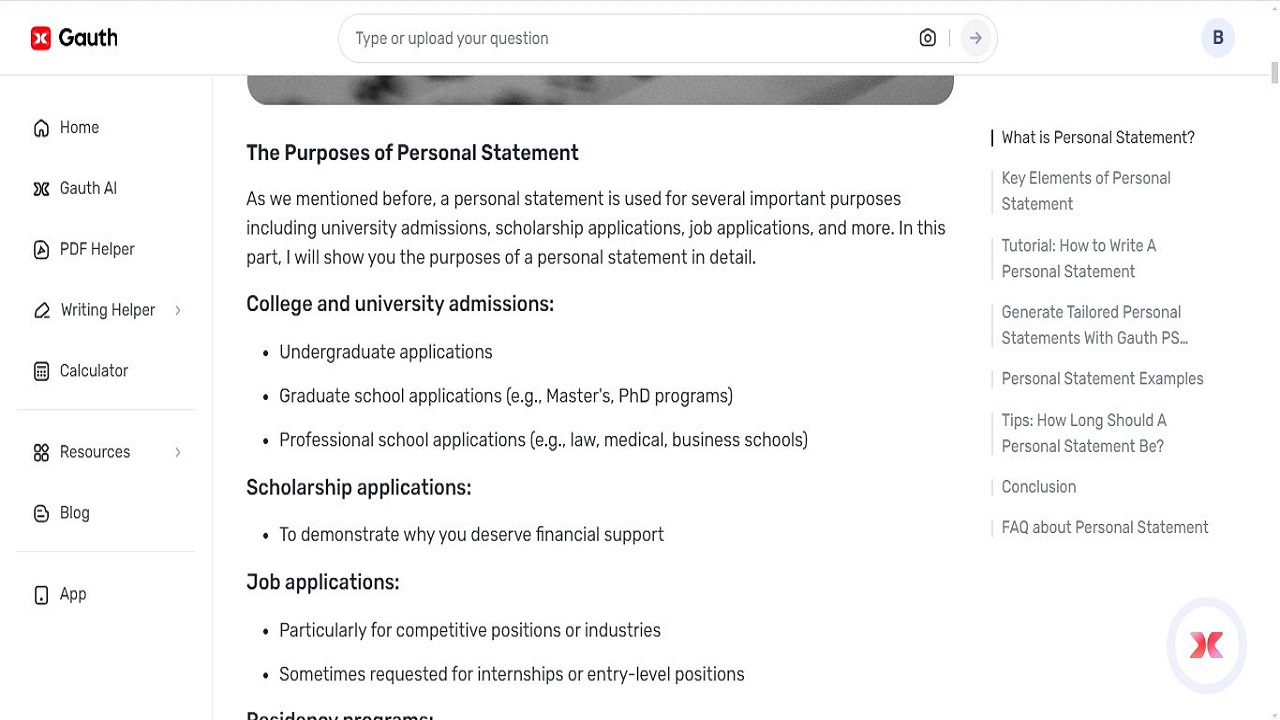This screenshot has width=1280, height=720.
Task: Click the Gauth logo icon
Action: 40,37
